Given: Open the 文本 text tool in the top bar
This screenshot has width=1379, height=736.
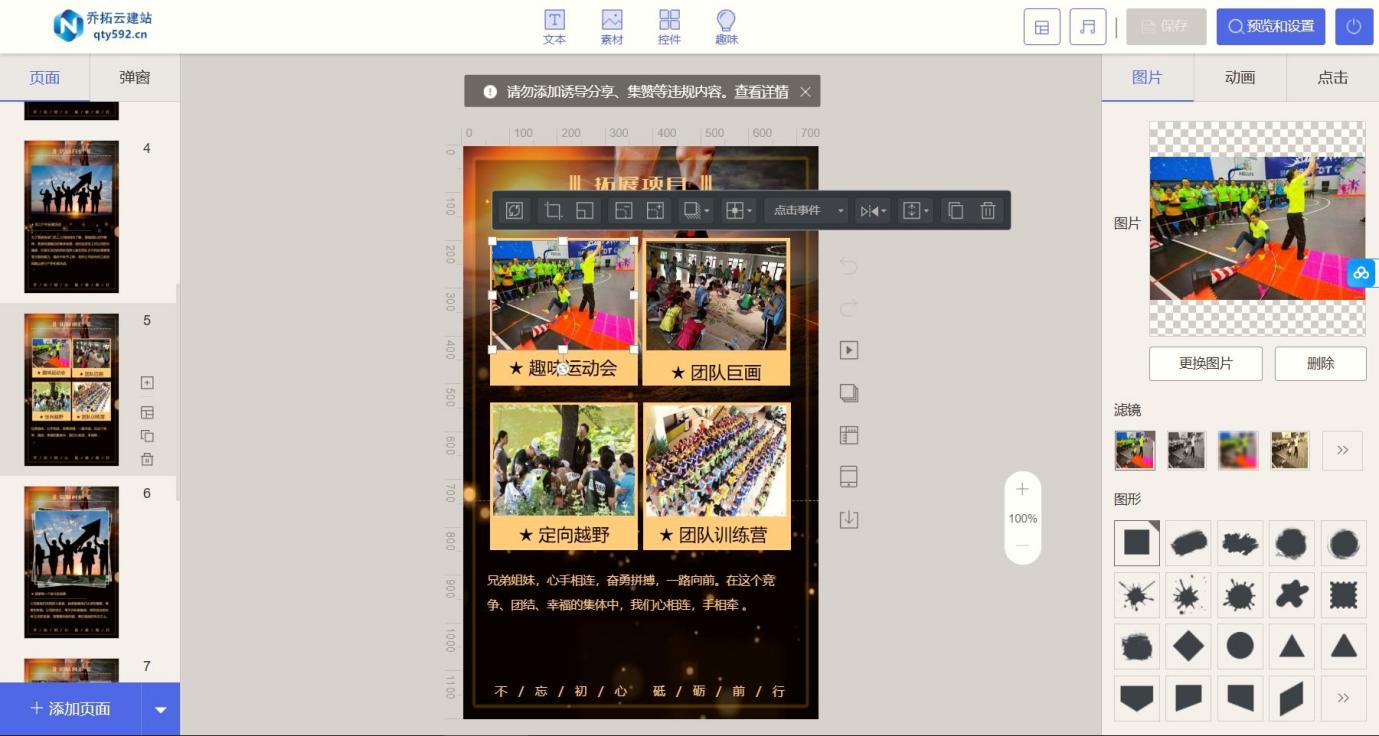Looking at the screenshot, I should pos(554,27).
